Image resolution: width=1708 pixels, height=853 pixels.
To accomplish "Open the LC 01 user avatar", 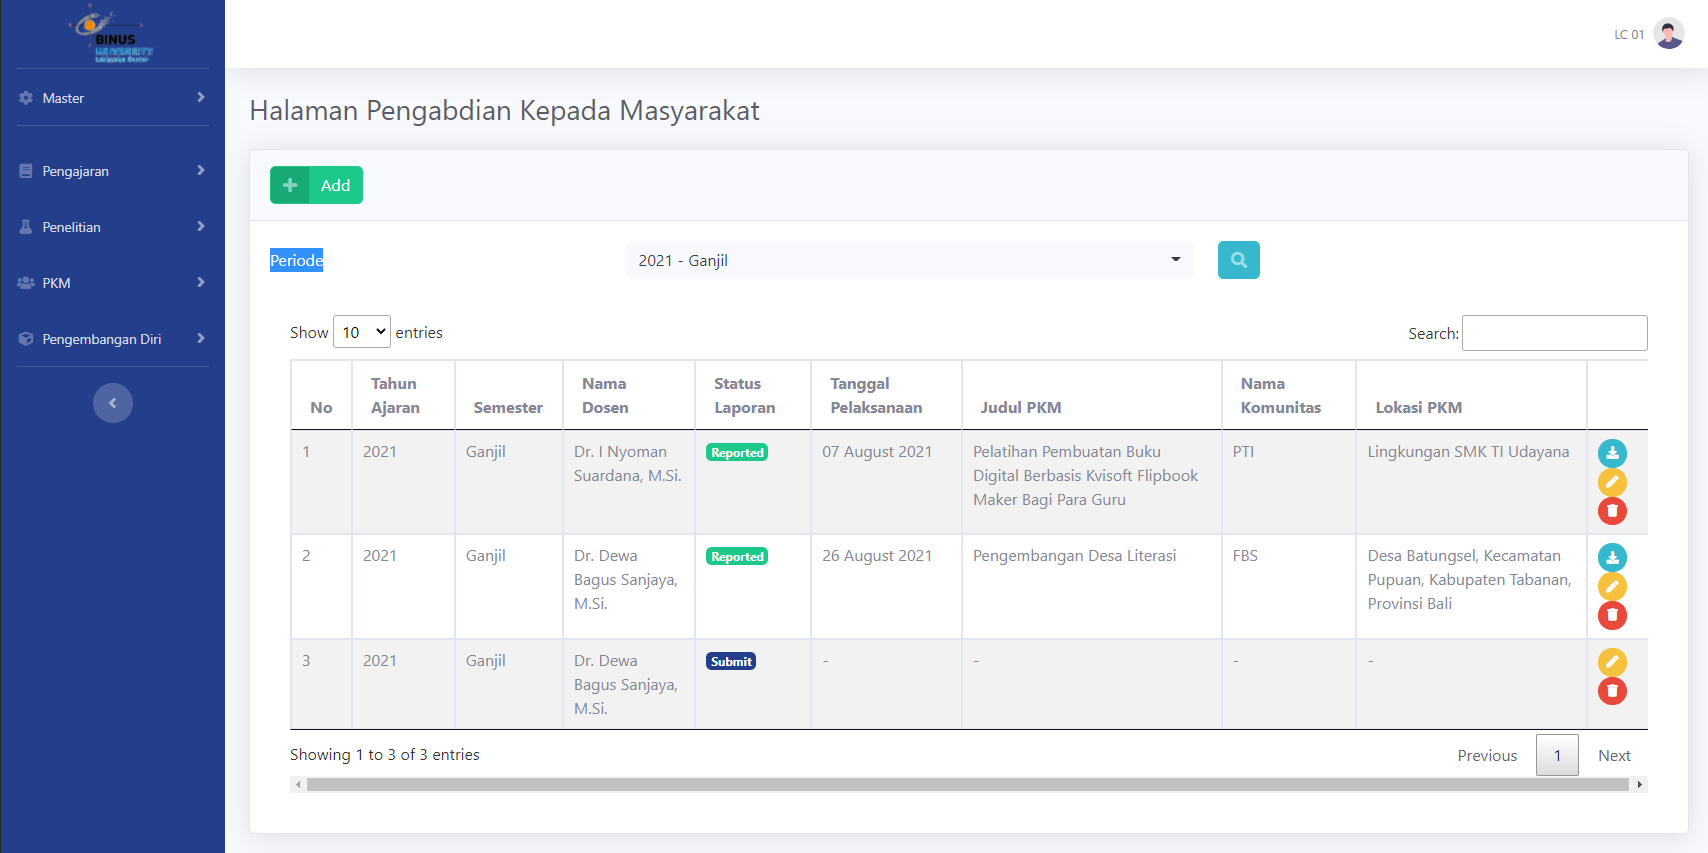I will (1668, 34).
